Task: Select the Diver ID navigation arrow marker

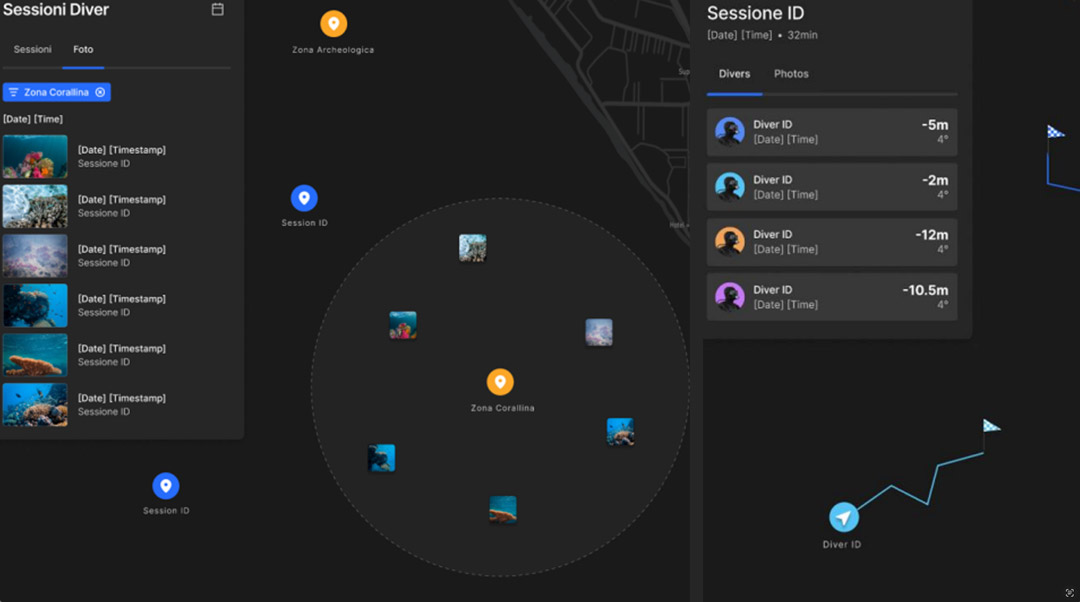Action: coord(844,518)
